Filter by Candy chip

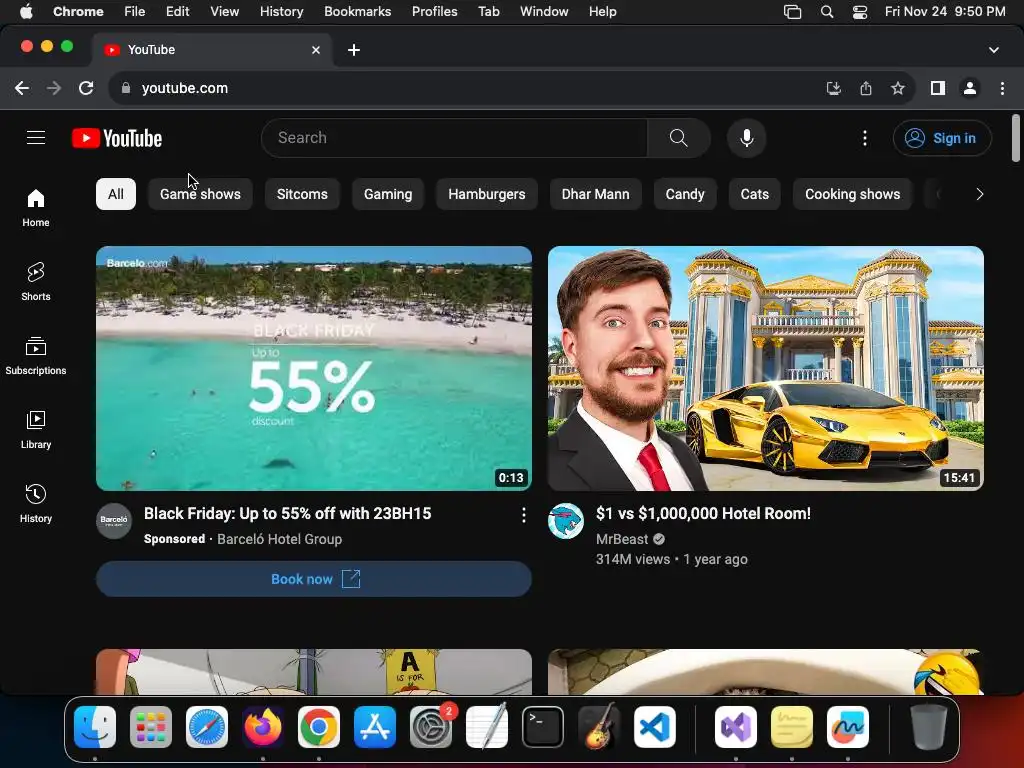685,194
